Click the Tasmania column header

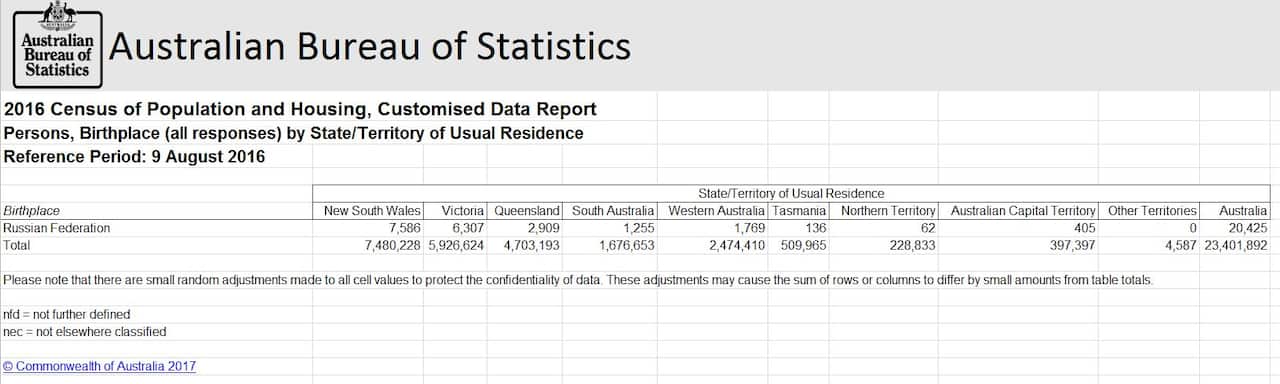pos(800,211)
